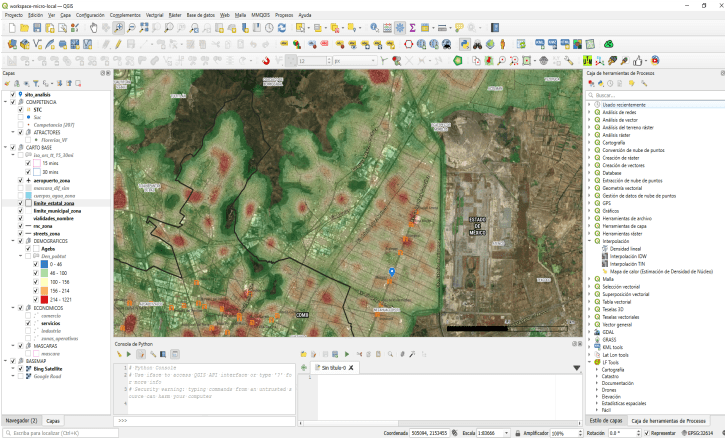Open the Ráster menu
725x438 pixels.
[175, 15]
